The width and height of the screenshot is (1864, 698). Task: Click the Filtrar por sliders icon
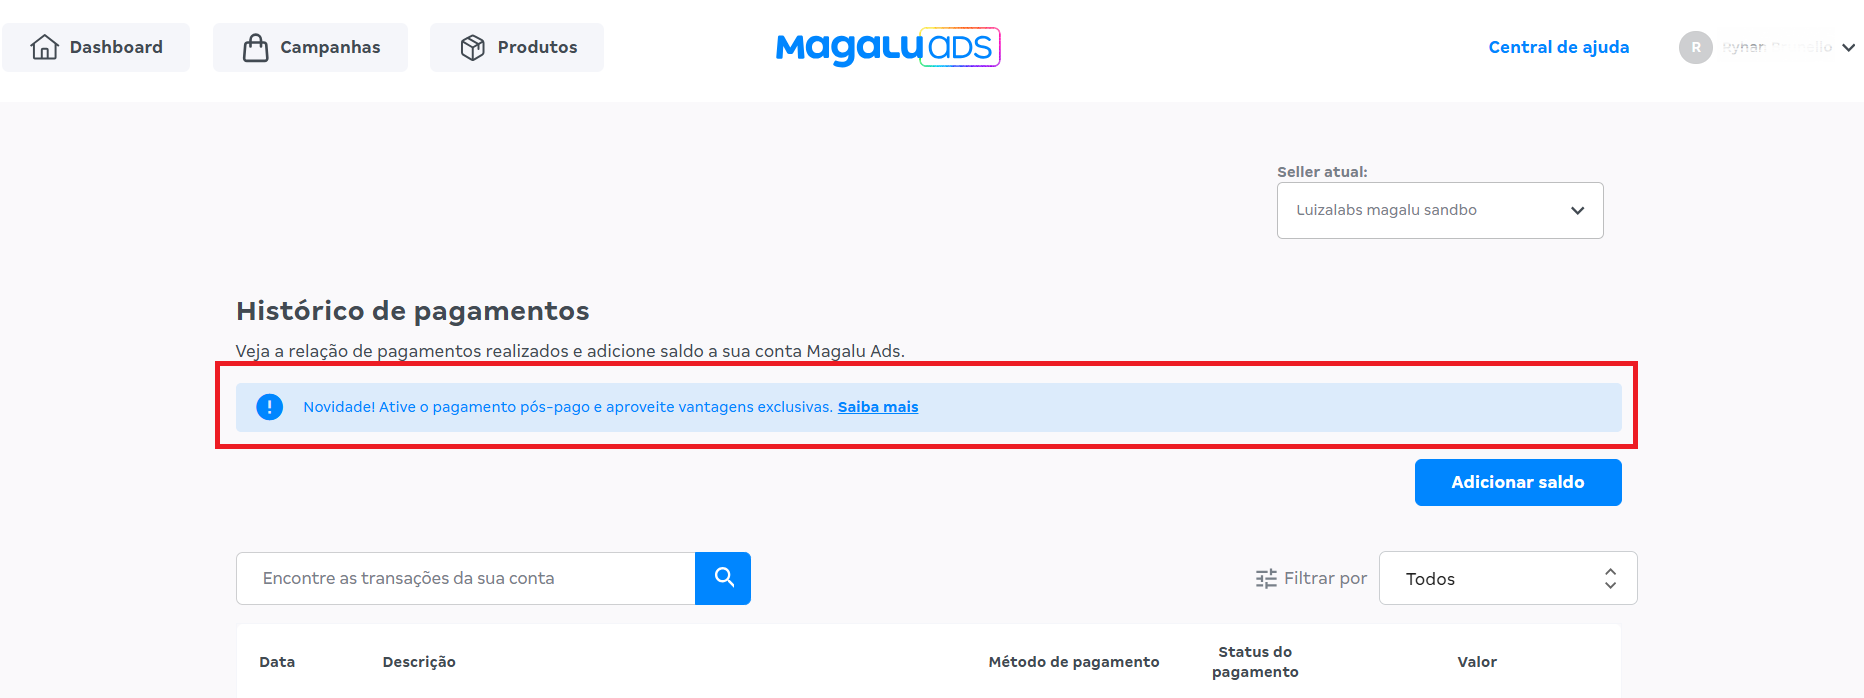click(x=1266, y=578)
